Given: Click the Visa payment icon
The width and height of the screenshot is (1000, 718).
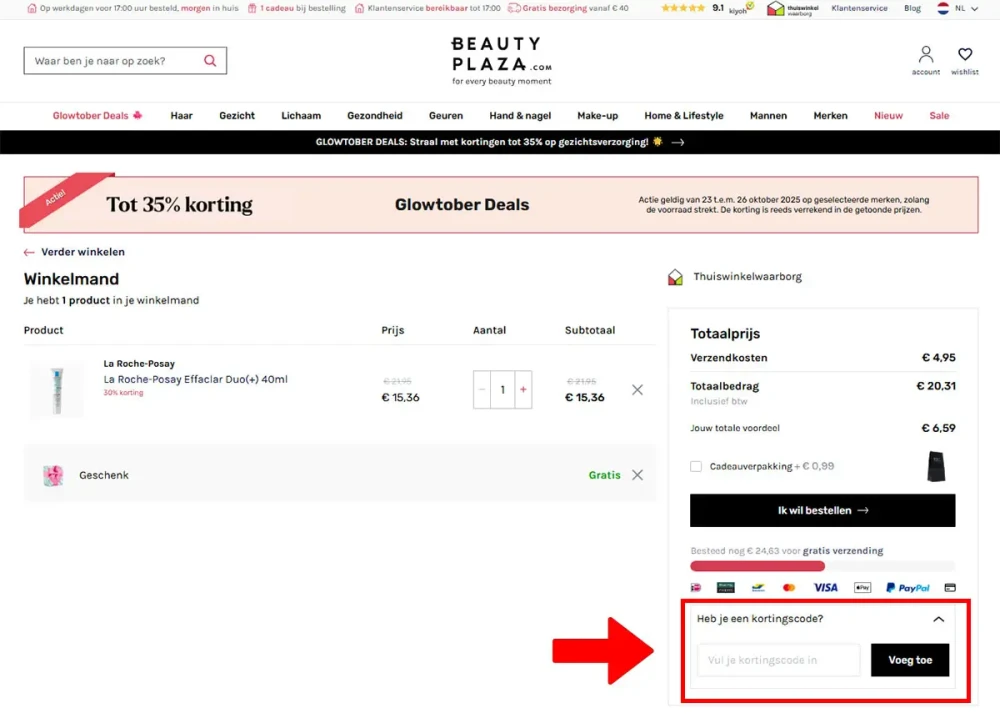Looking at the screenshot, I should [x=825, y=588].
